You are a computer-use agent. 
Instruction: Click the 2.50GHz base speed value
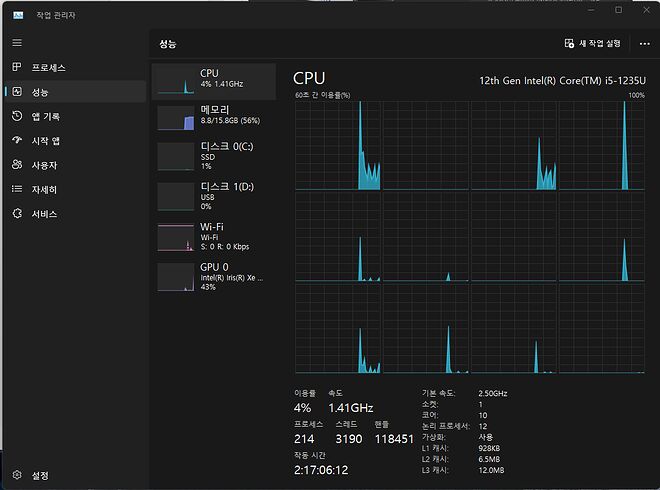492,393
